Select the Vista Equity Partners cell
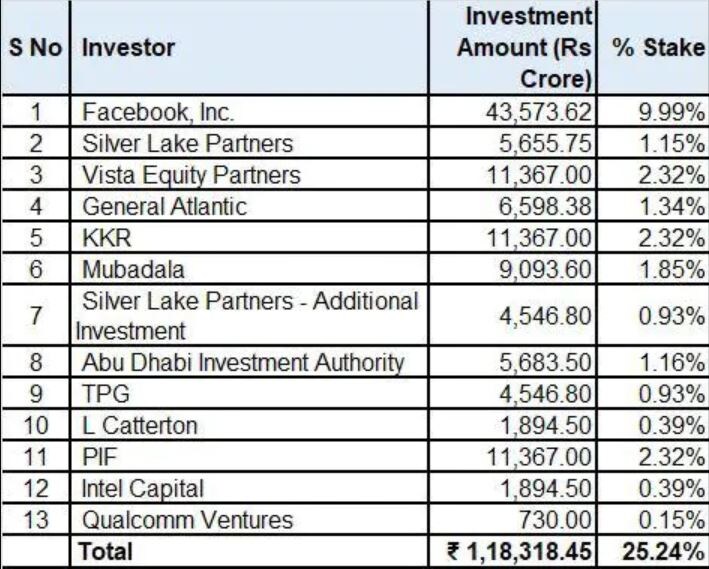This screenshot has height=569, width=709. (x=249, y=175)
